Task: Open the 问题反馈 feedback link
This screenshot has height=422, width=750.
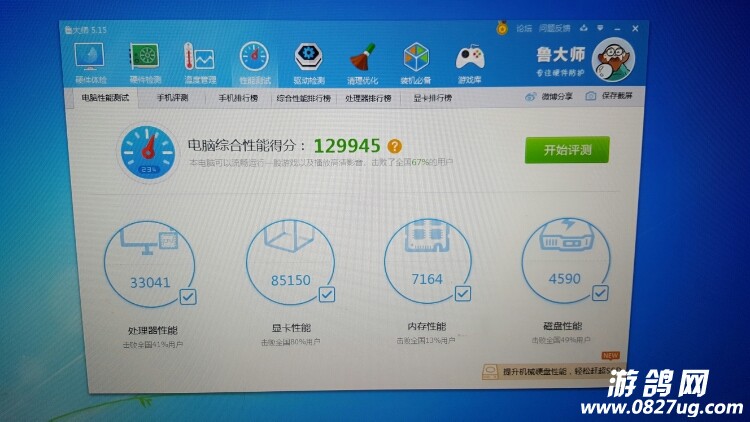Action: pos(555,28)
